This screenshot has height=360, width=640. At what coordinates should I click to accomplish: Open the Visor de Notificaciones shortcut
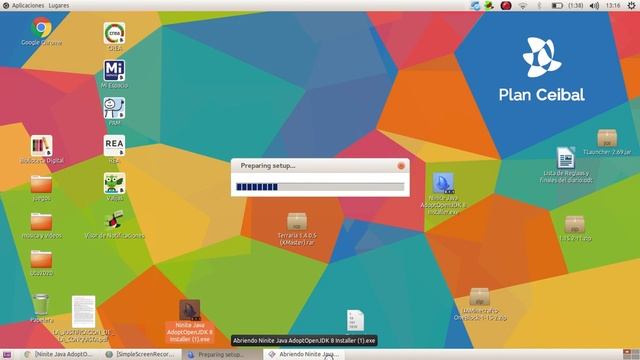pos(114,221)
